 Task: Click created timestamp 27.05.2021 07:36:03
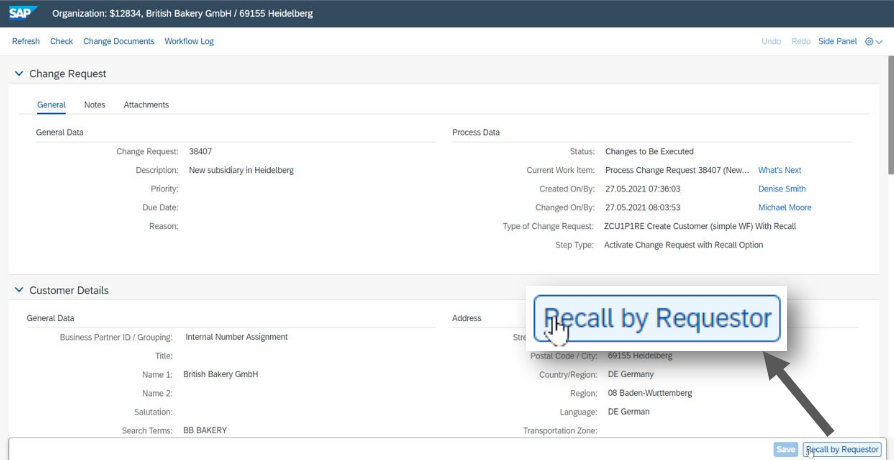(643, 189)
